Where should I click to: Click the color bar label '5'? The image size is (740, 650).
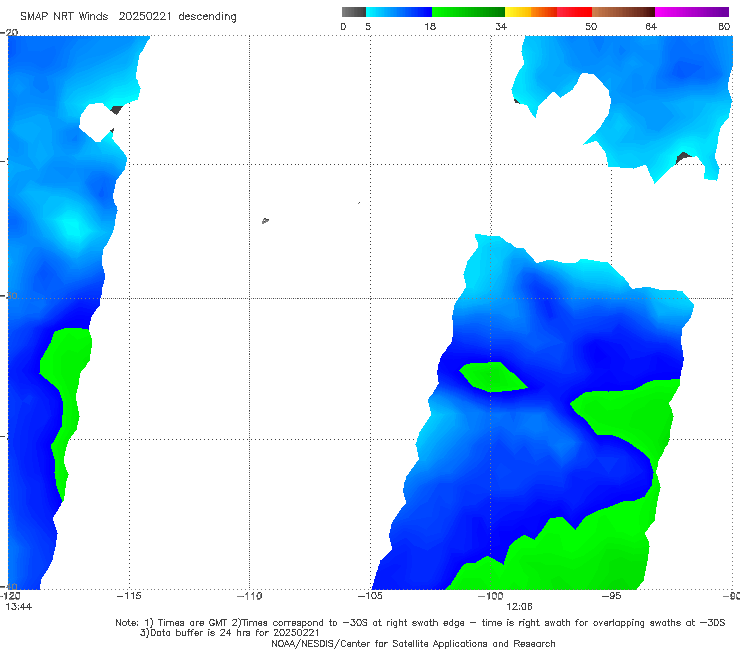[x=368, y=27]
